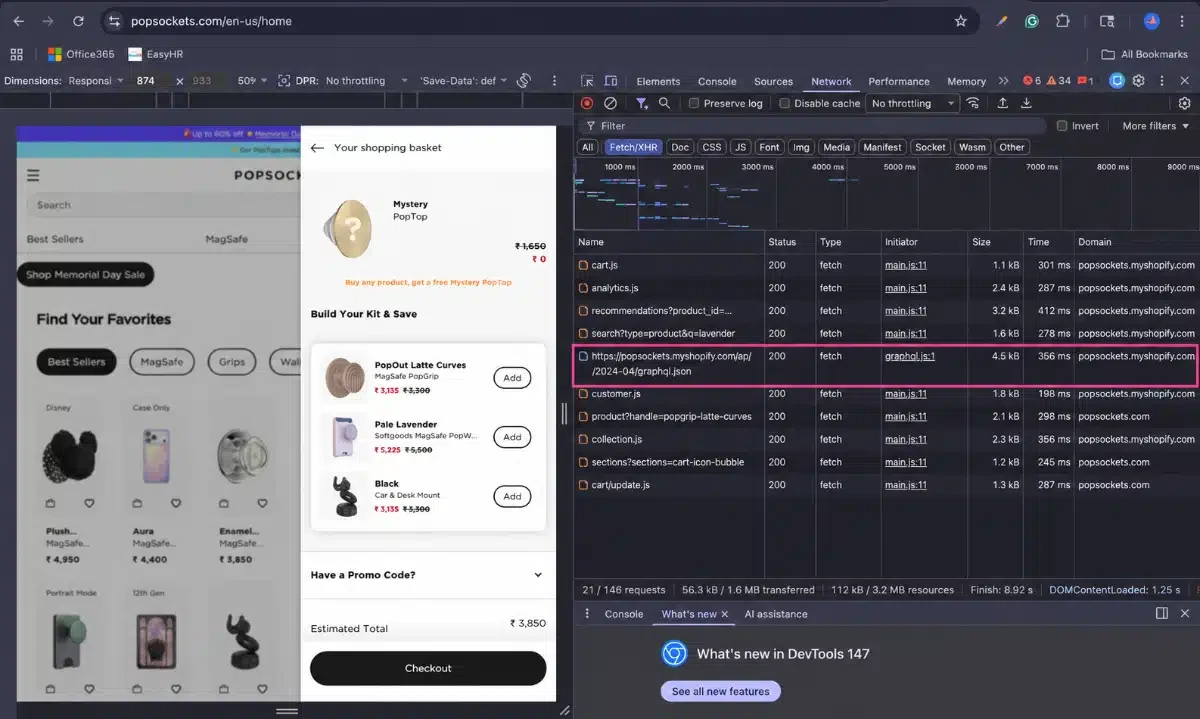Open network search with the magnifier icon

pyautogui.click(x=665, y=103)
